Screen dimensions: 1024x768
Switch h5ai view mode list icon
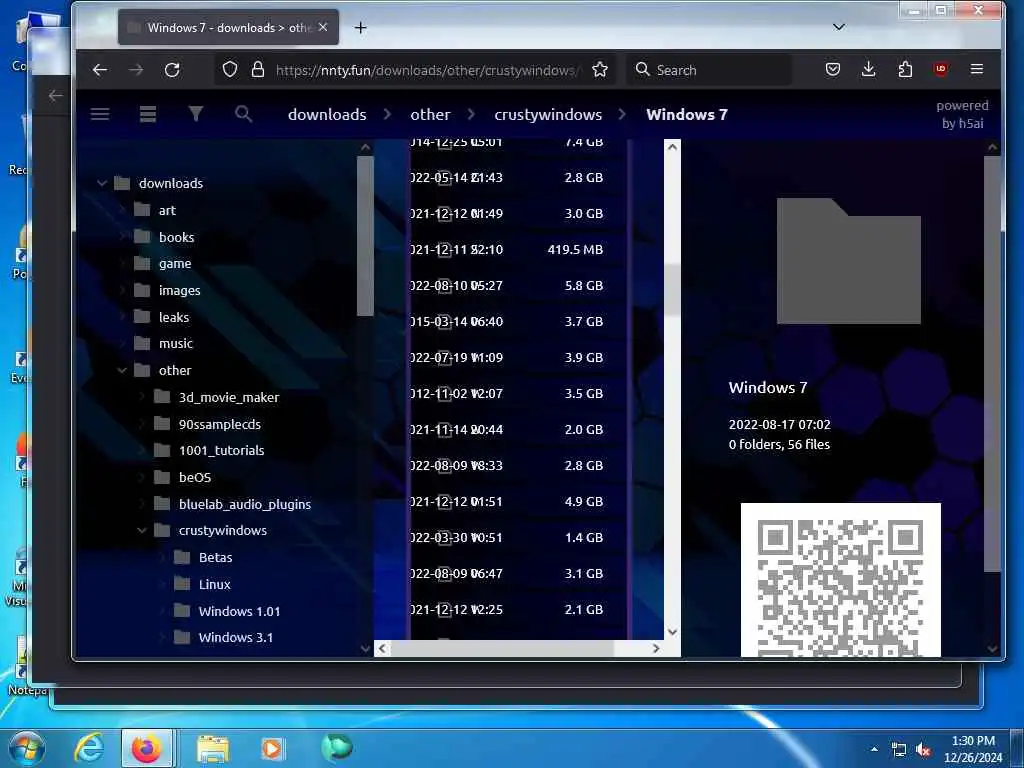pyautogui.click(x=148, y=114)
